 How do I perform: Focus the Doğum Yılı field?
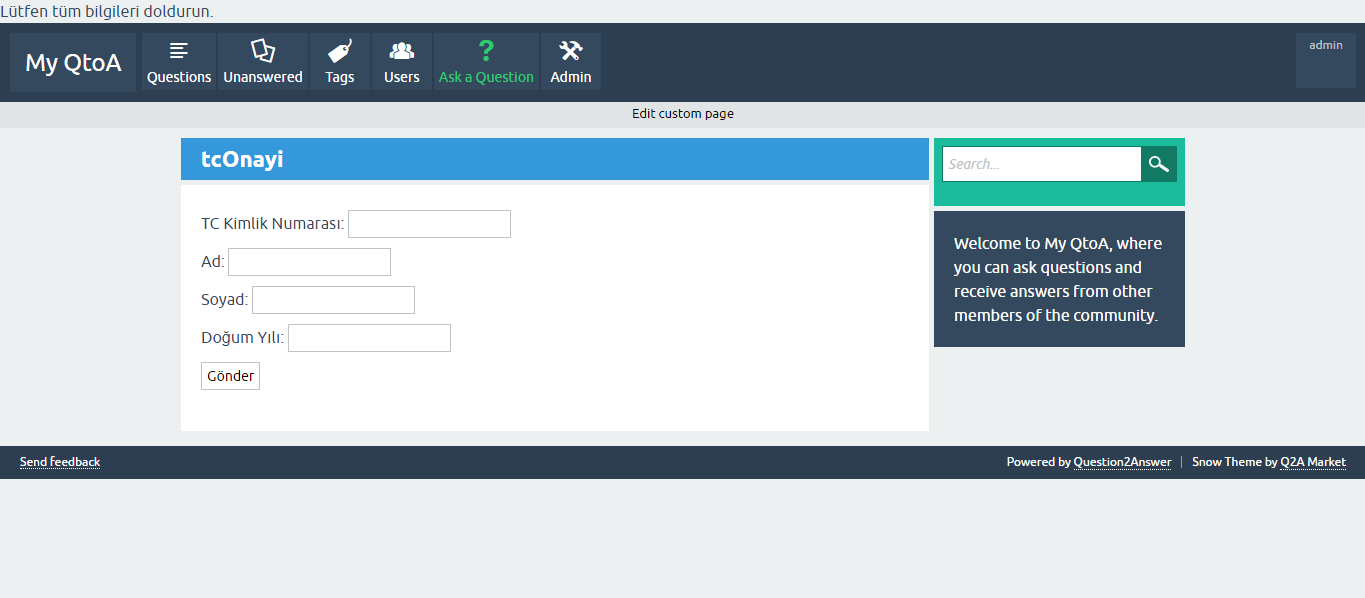point(369,338)
